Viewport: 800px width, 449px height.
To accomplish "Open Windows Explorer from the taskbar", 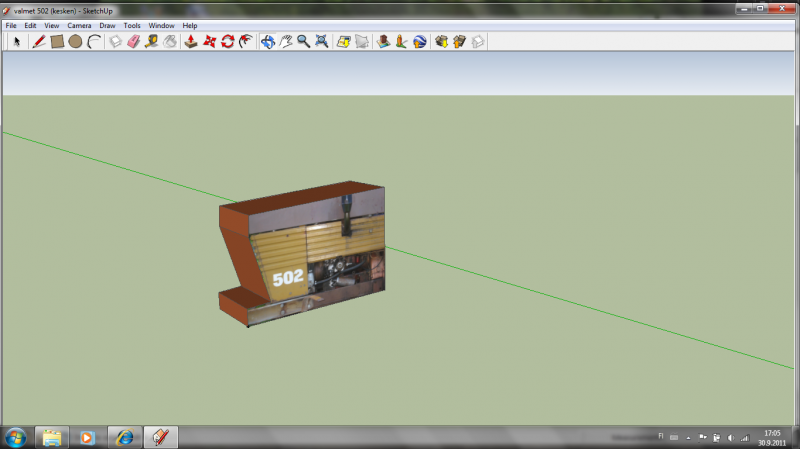I will pos(52,437).
